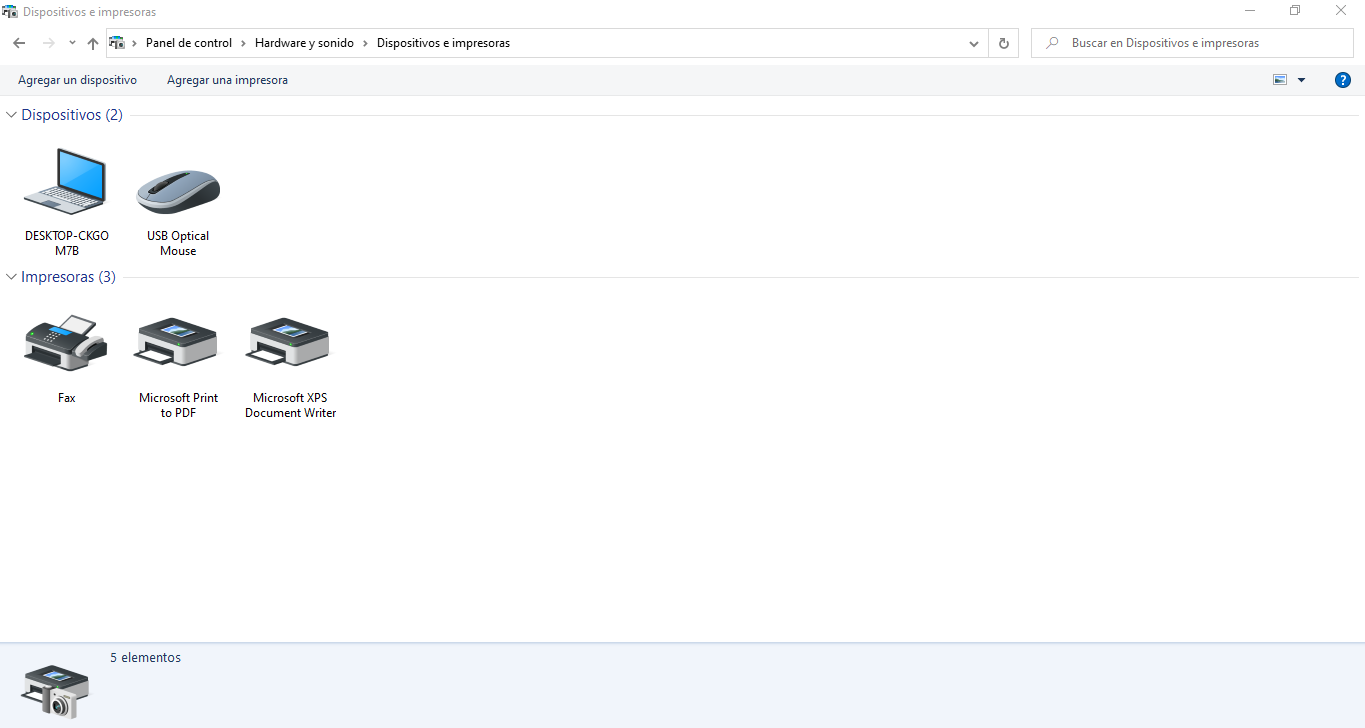Expand the address bar history dropdown

pyautogui.click(x=974, y=43)
